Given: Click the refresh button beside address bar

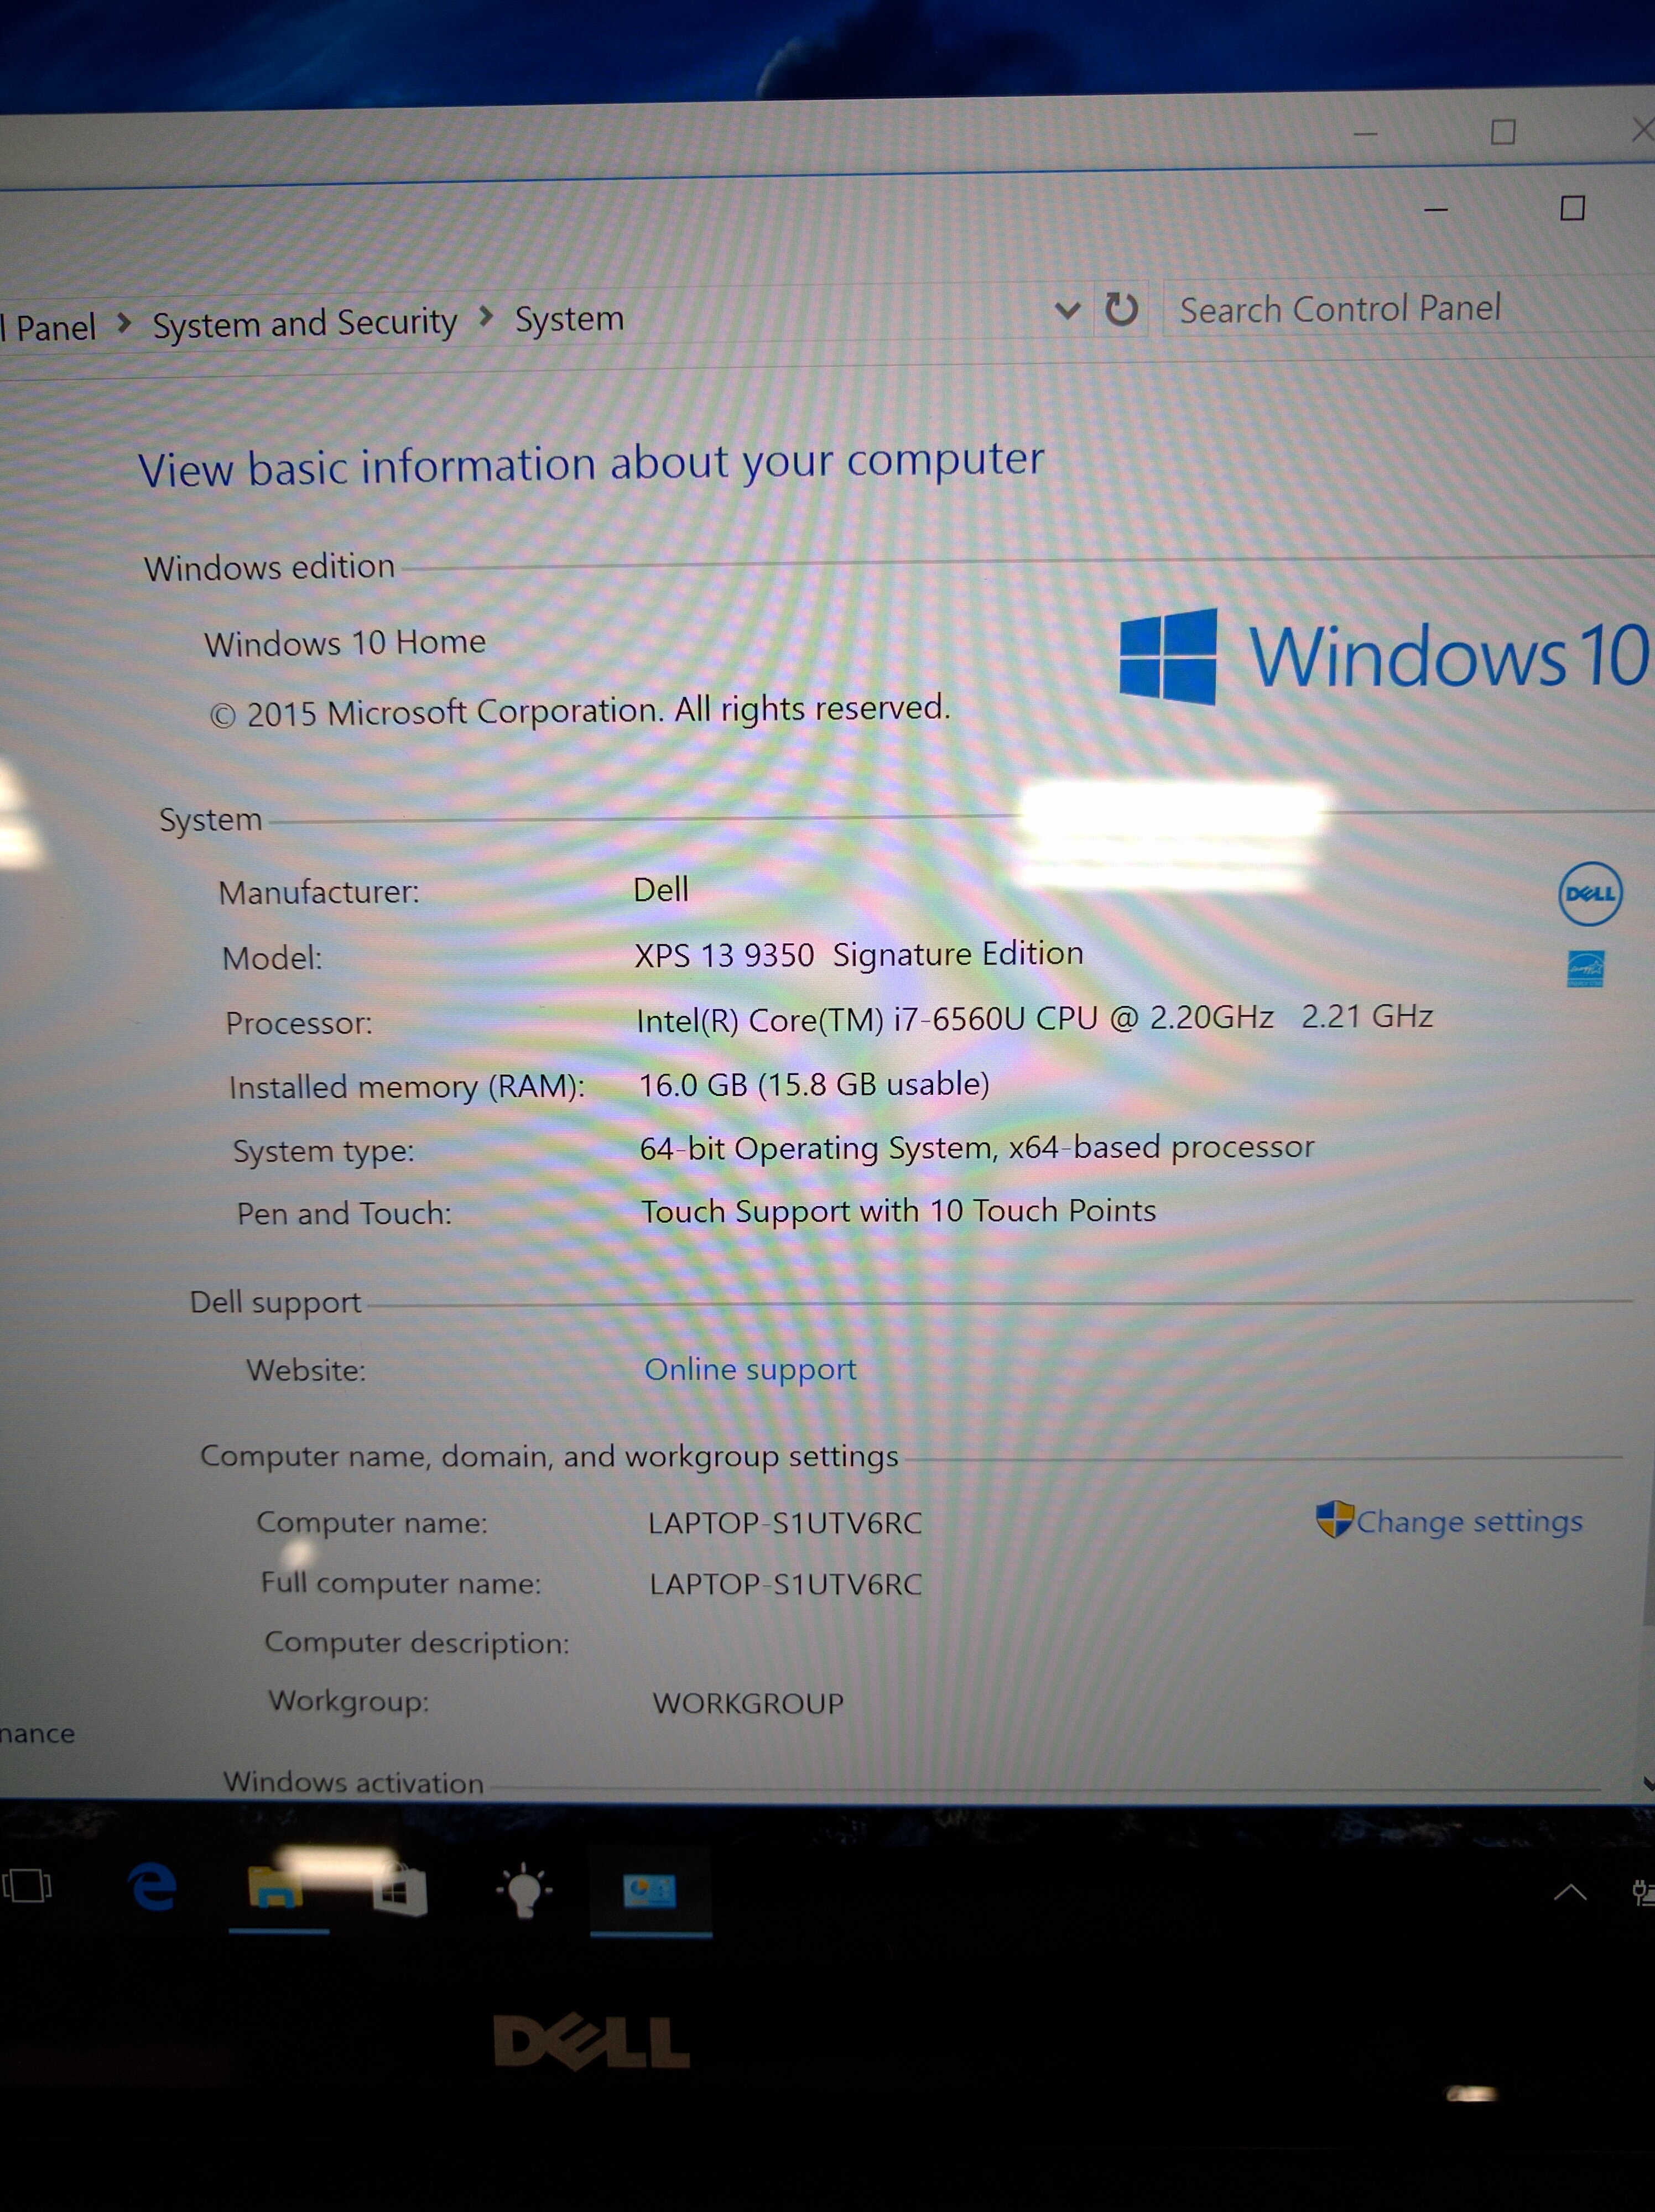Looking at the screenshot, I should (1121, 309).
